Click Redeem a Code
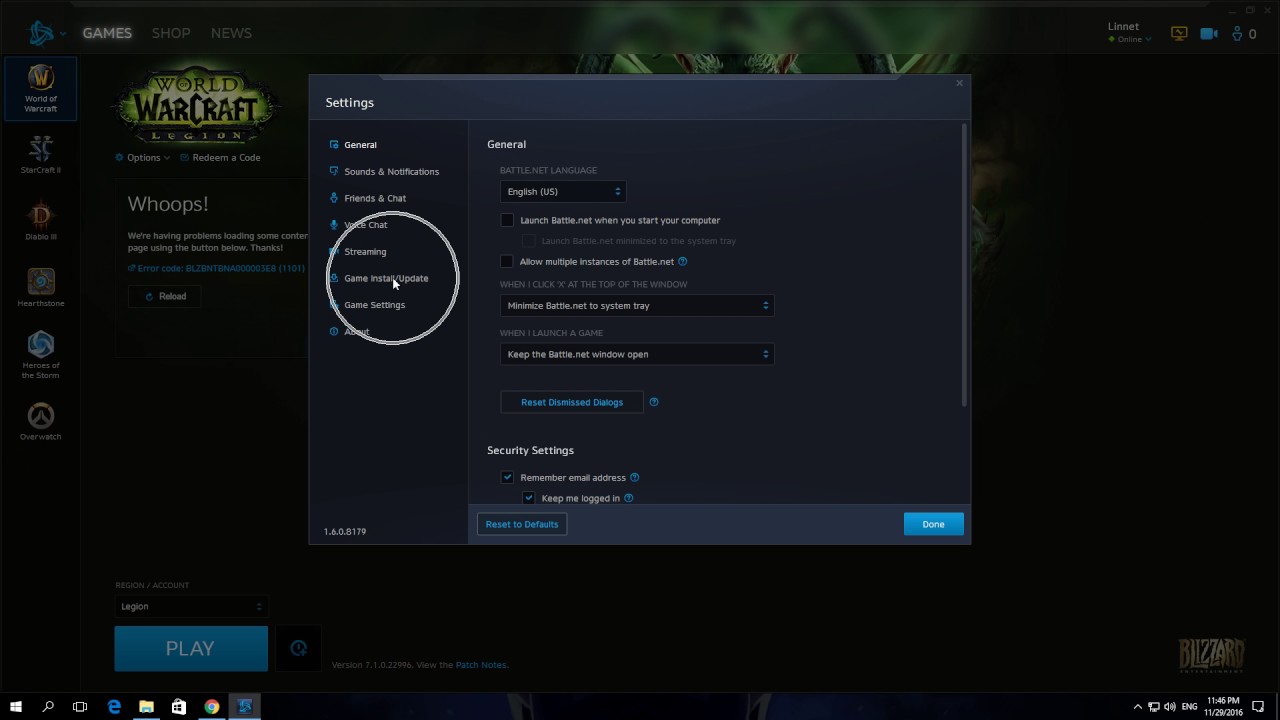 220,158
